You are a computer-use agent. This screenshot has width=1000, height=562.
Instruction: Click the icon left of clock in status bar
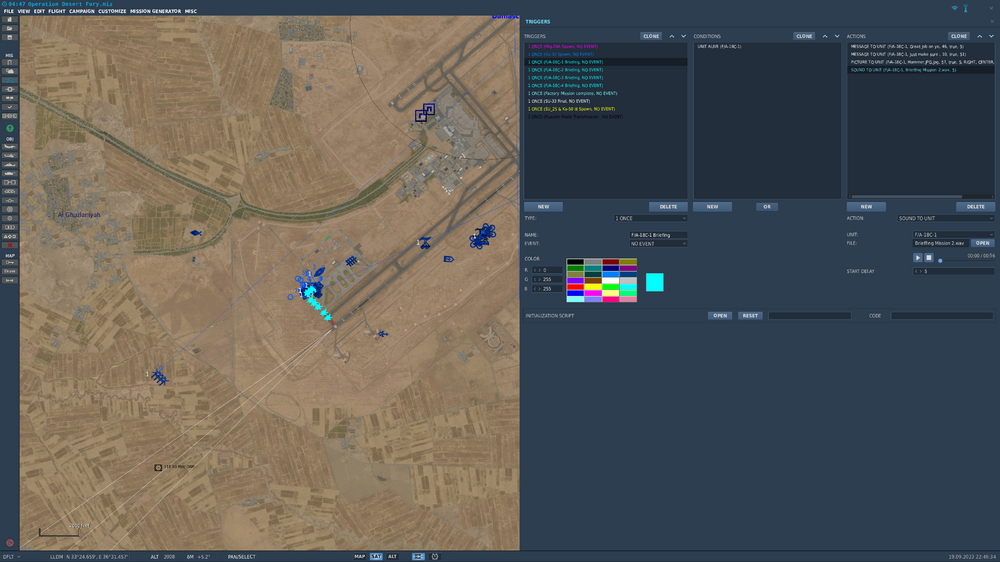pos(418,556)
